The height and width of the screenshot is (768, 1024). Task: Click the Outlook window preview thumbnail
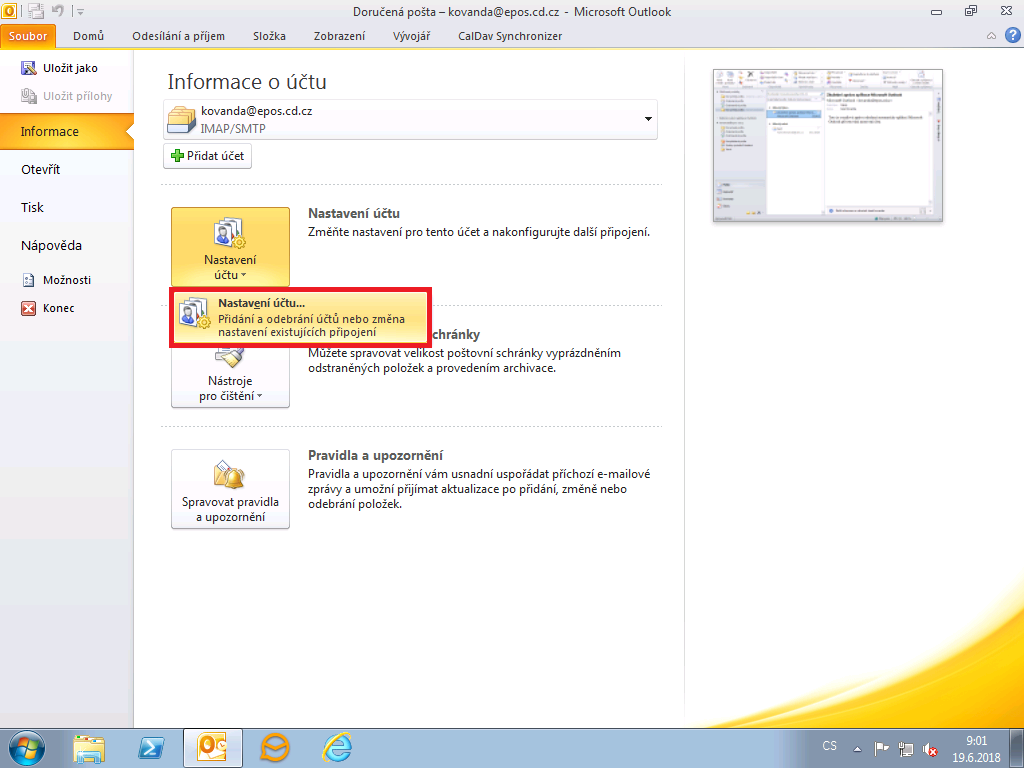pyautogui.click(x=827, y=145)
